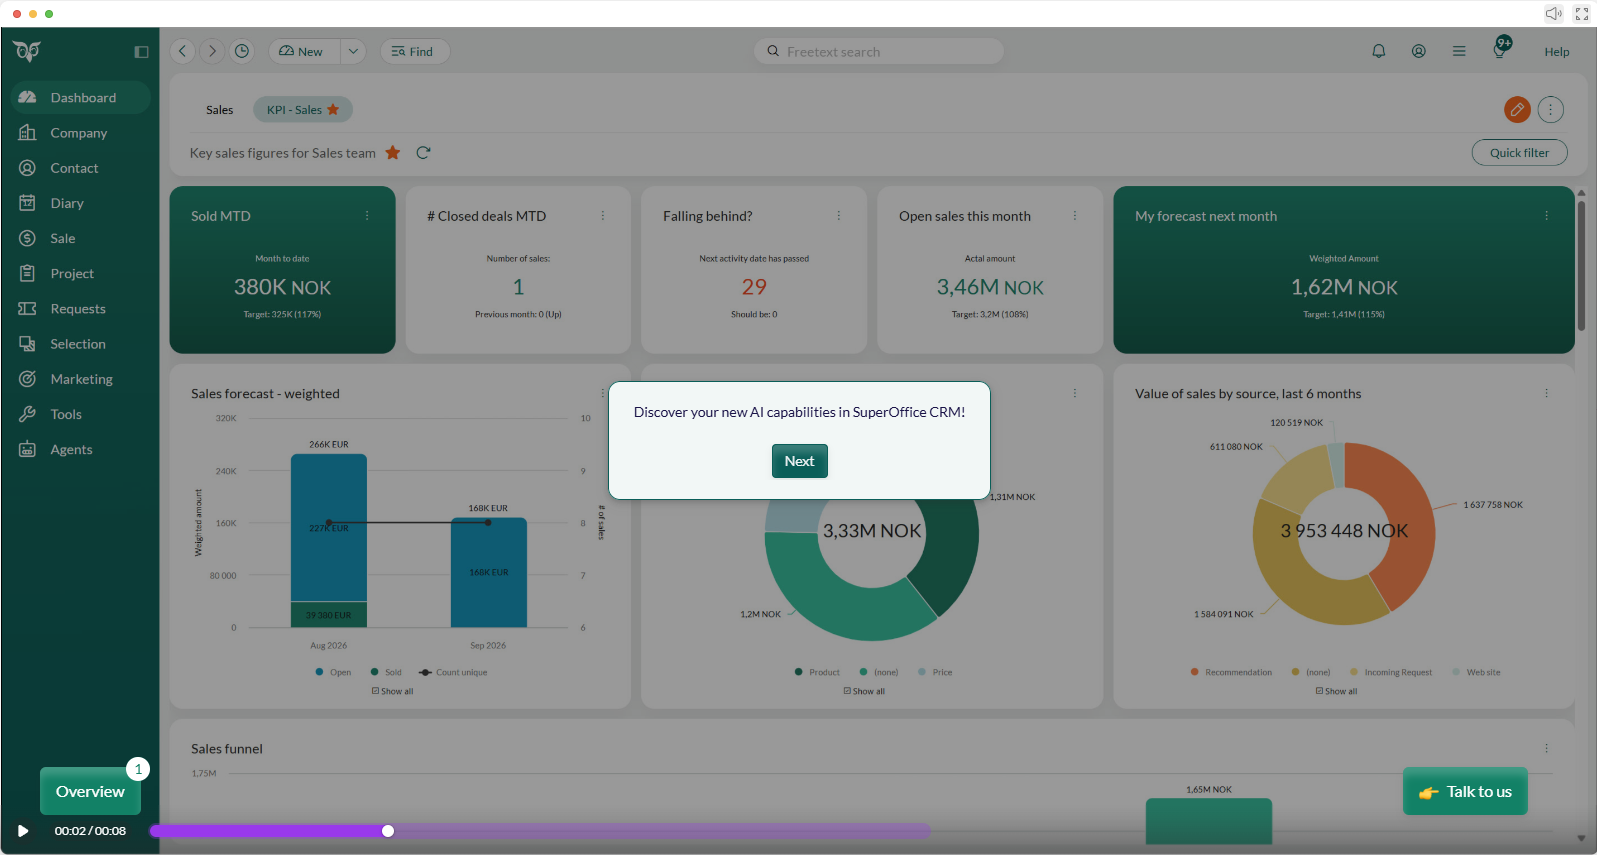Open the history clock icon
The image size is (1597, 855).
242,51
